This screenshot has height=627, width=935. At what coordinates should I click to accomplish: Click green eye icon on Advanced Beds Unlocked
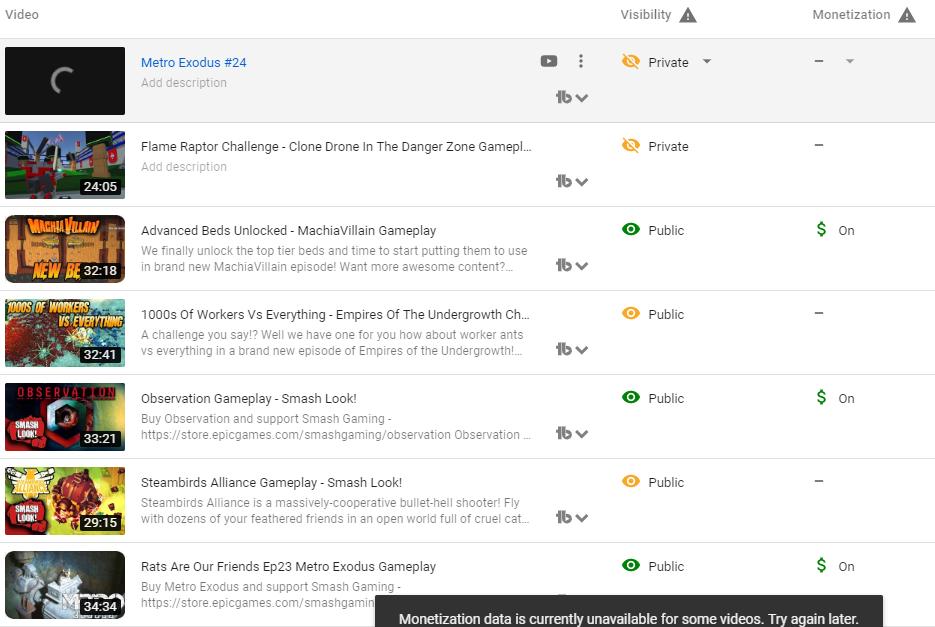(x=630, y=230)
